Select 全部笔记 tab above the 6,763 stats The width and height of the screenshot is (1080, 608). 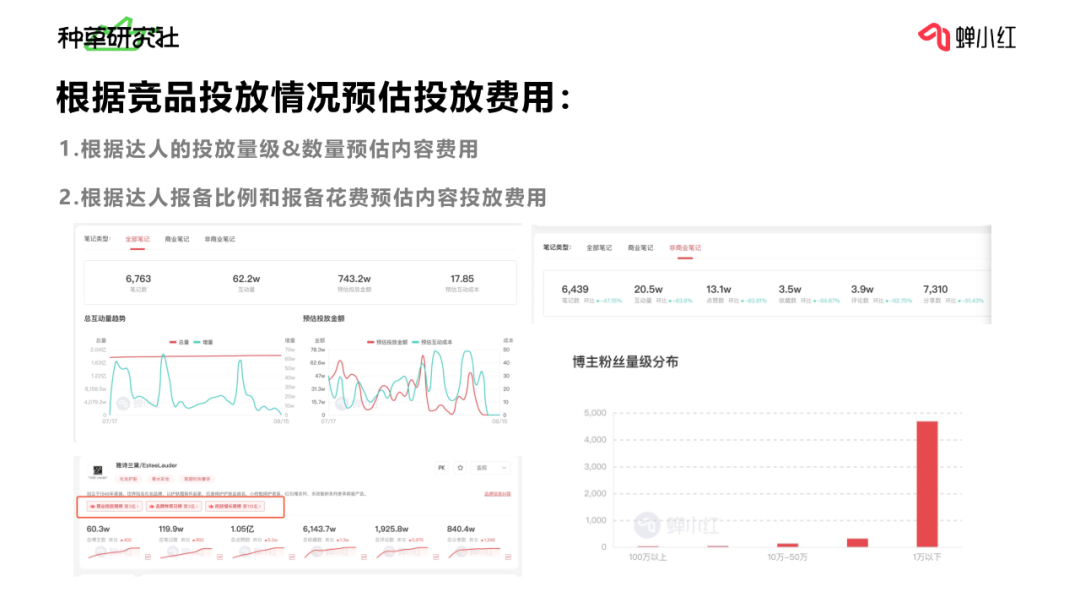137,239
